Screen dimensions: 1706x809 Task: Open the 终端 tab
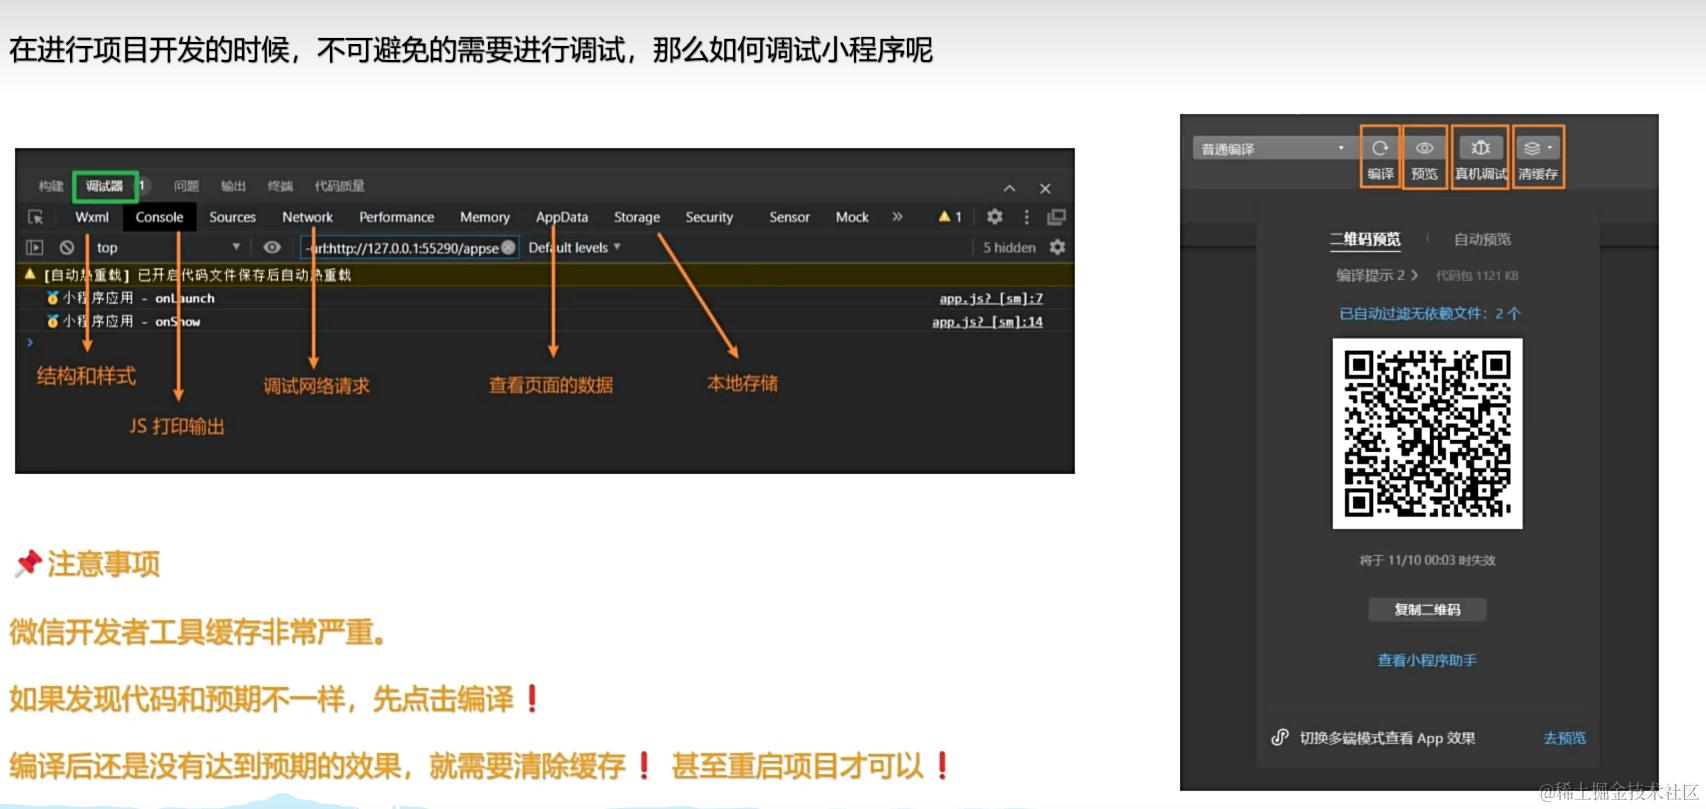click(x=280, y=186)
